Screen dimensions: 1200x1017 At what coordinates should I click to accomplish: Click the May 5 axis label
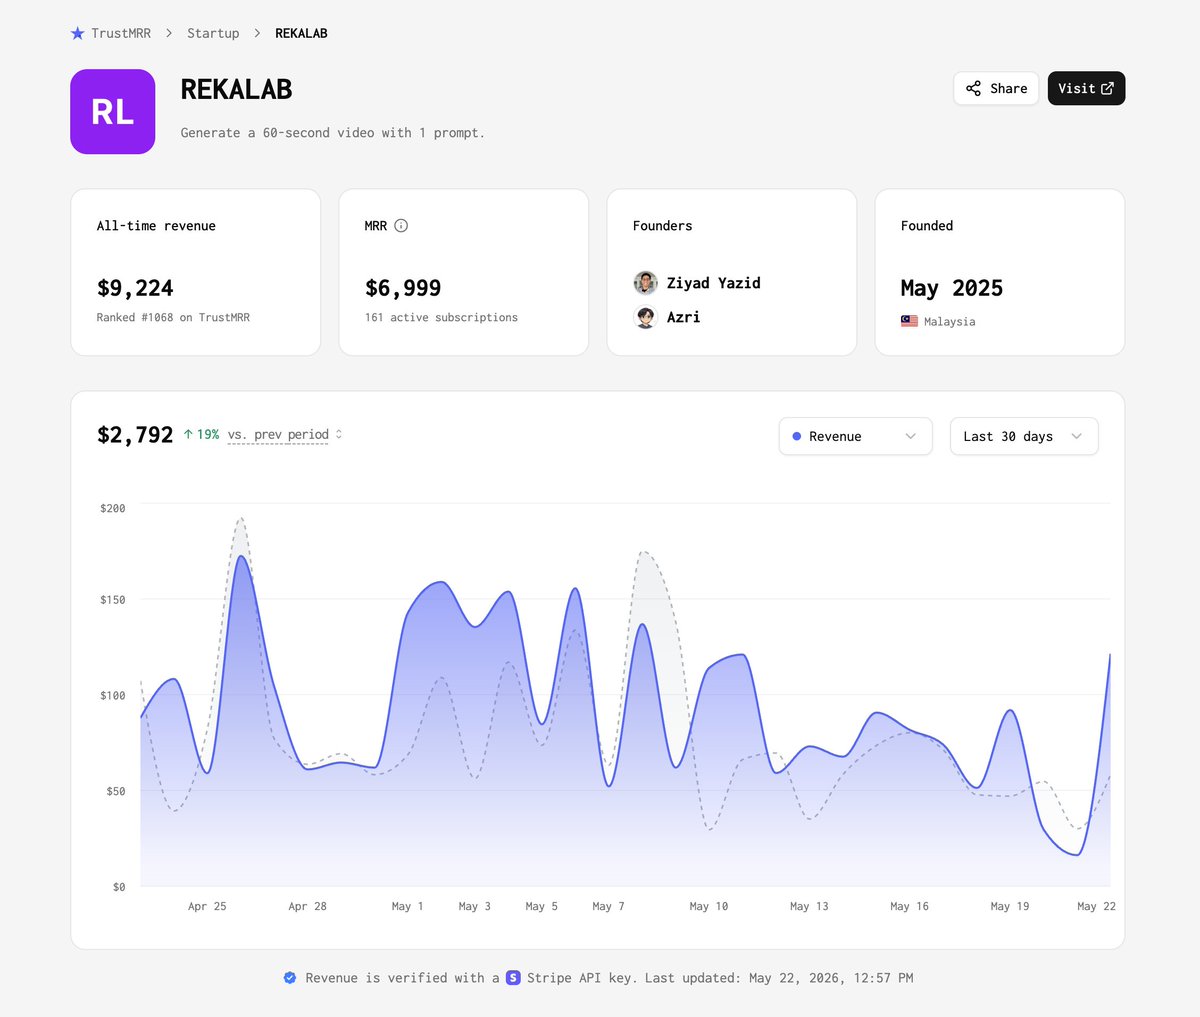tap(541, 906)
